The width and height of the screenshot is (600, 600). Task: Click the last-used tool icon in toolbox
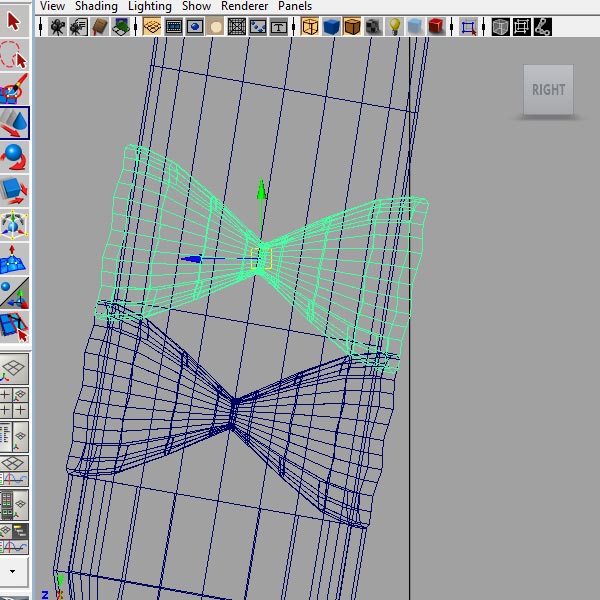pyautogui.click(x=14, y=327)
